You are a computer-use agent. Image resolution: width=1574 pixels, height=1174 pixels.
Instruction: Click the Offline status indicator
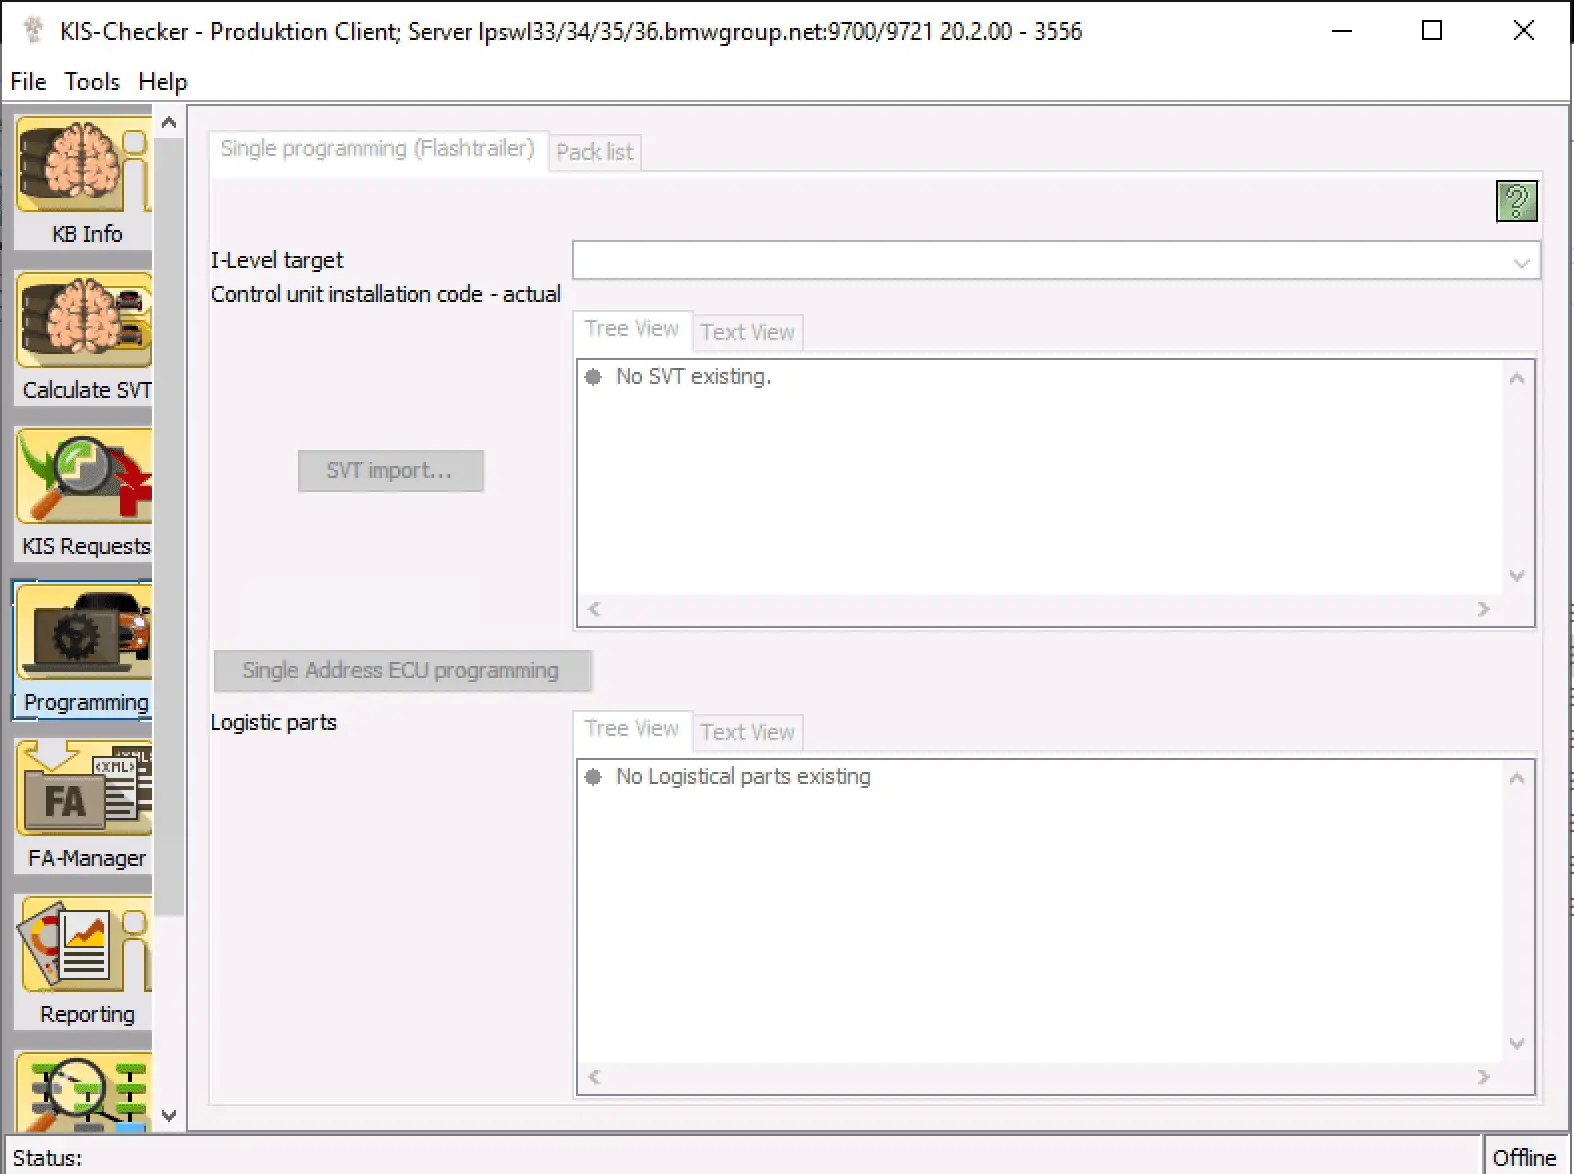tap(1524, 1158)
